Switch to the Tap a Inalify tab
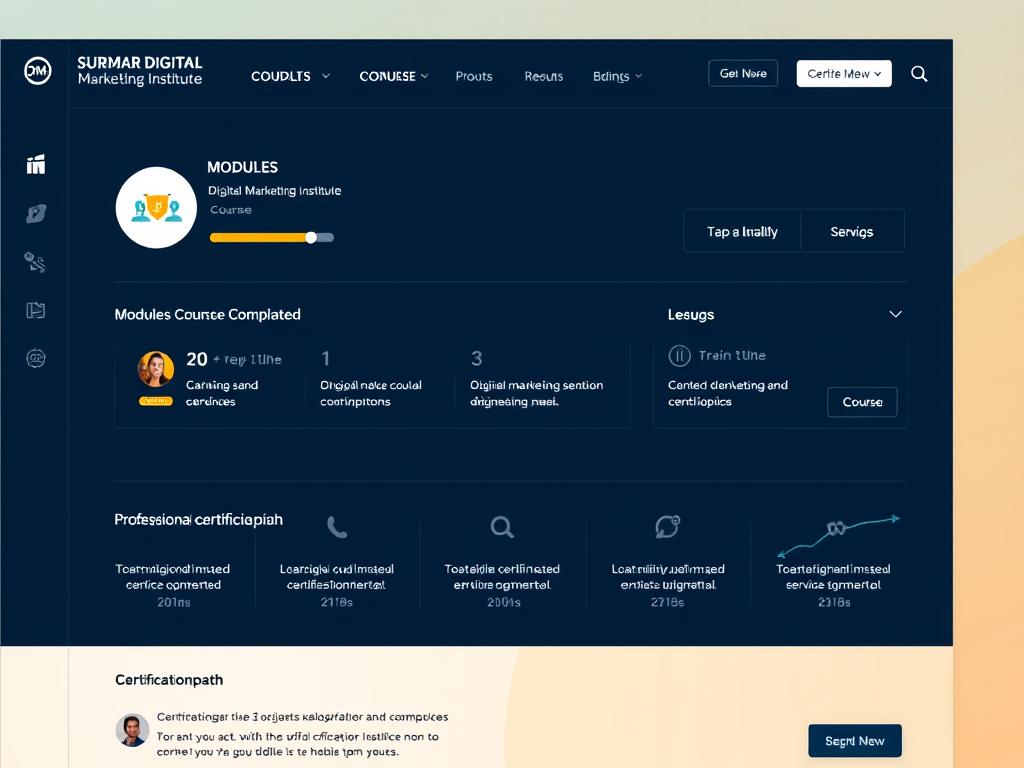Viewport: 1024px width, 768px height. pos(742,231)
